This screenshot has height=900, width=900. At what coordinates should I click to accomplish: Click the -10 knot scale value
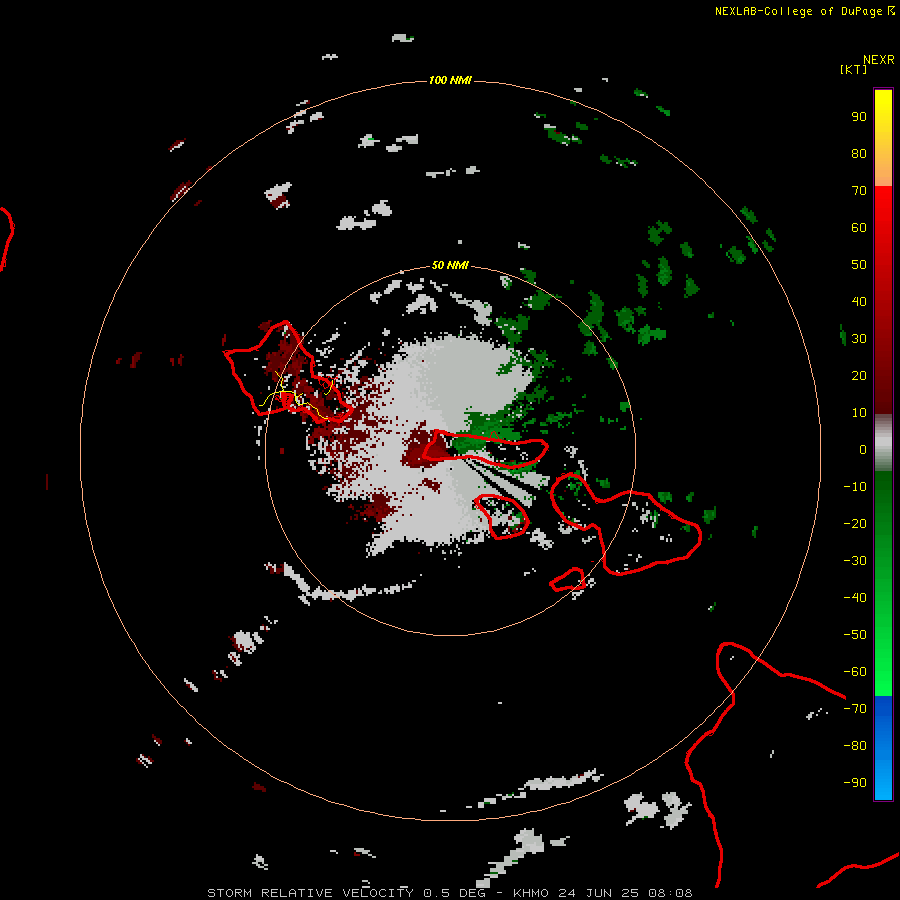point(855,487)
